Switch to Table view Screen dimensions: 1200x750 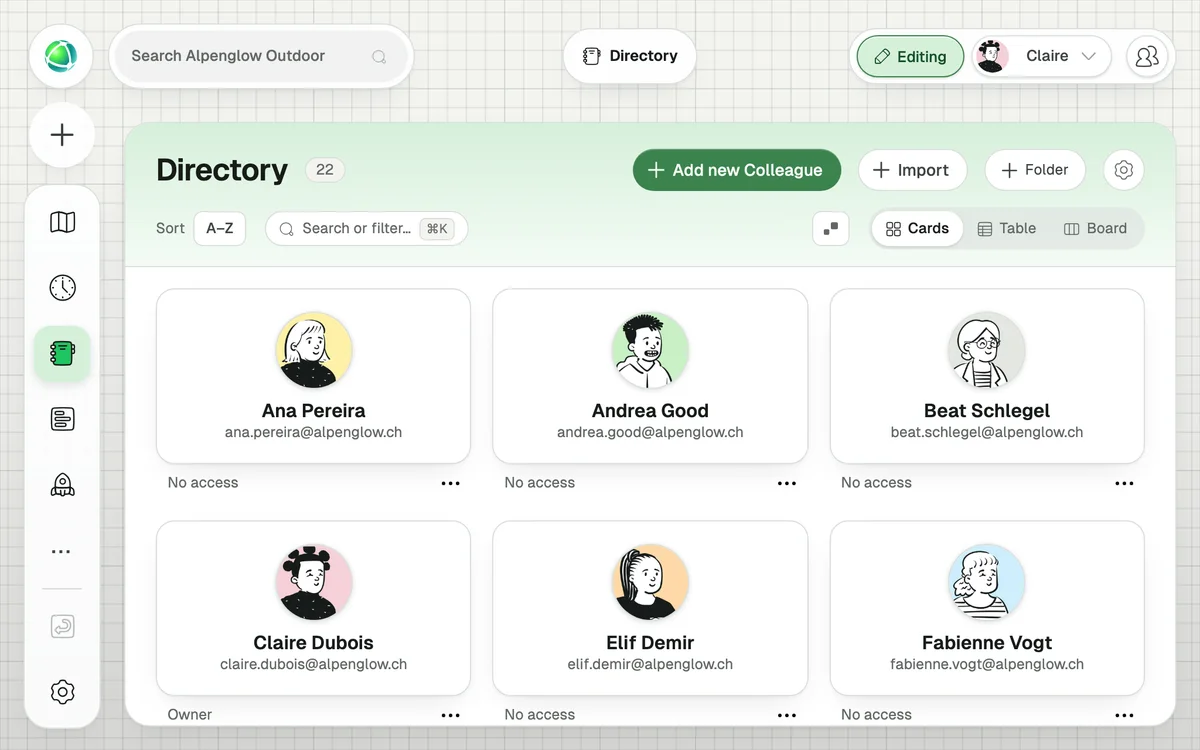pos(1006,228)
